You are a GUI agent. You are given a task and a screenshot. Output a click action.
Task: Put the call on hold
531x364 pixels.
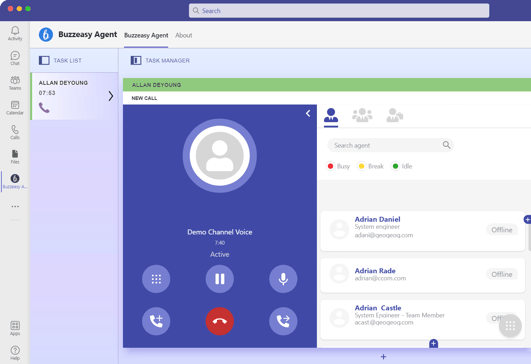point(220,279)
